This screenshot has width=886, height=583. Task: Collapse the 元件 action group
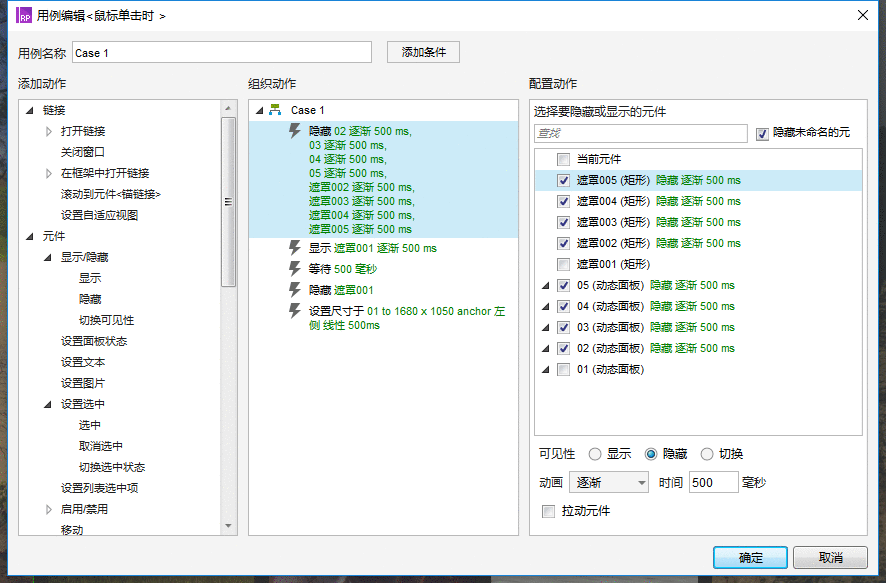30,236
